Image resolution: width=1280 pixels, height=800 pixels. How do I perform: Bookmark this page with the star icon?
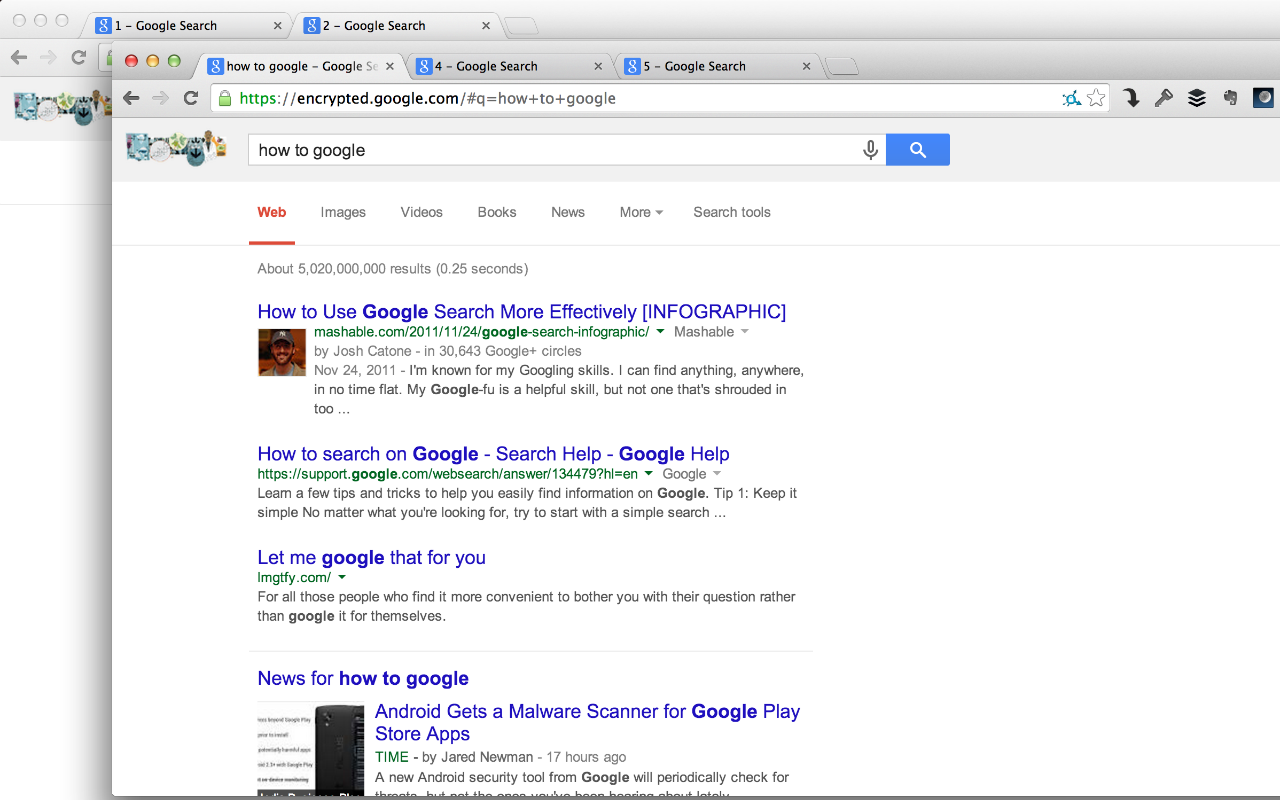click(1096, 98)
